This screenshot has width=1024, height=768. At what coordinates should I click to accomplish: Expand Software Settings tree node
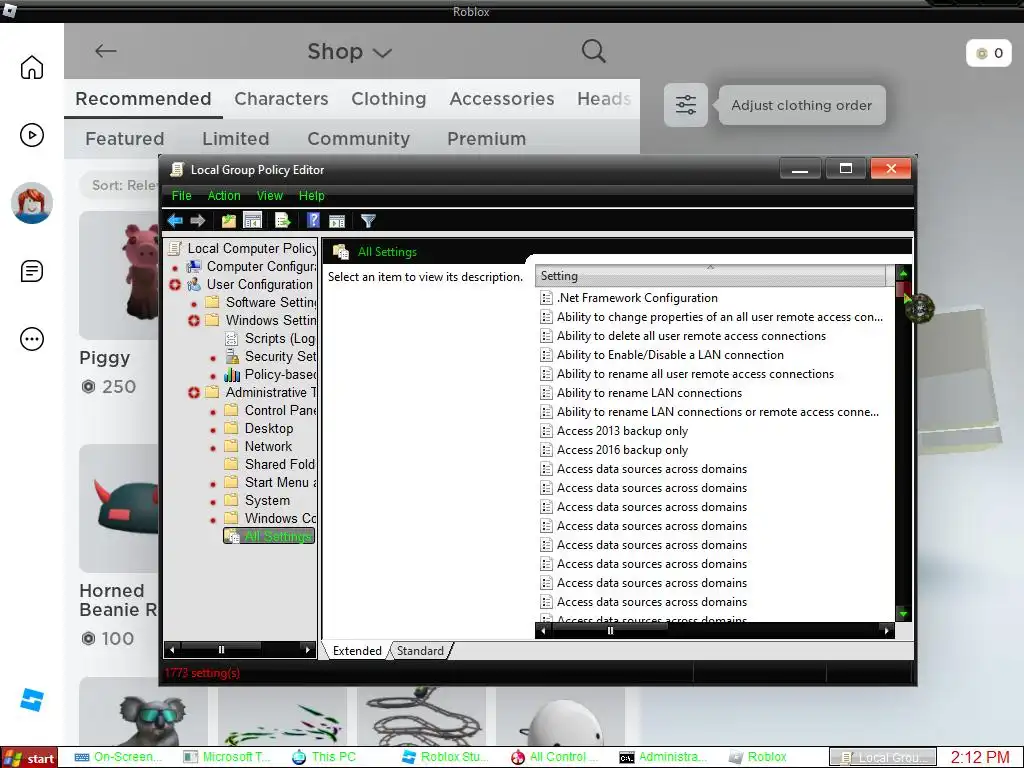click(193, 303)
